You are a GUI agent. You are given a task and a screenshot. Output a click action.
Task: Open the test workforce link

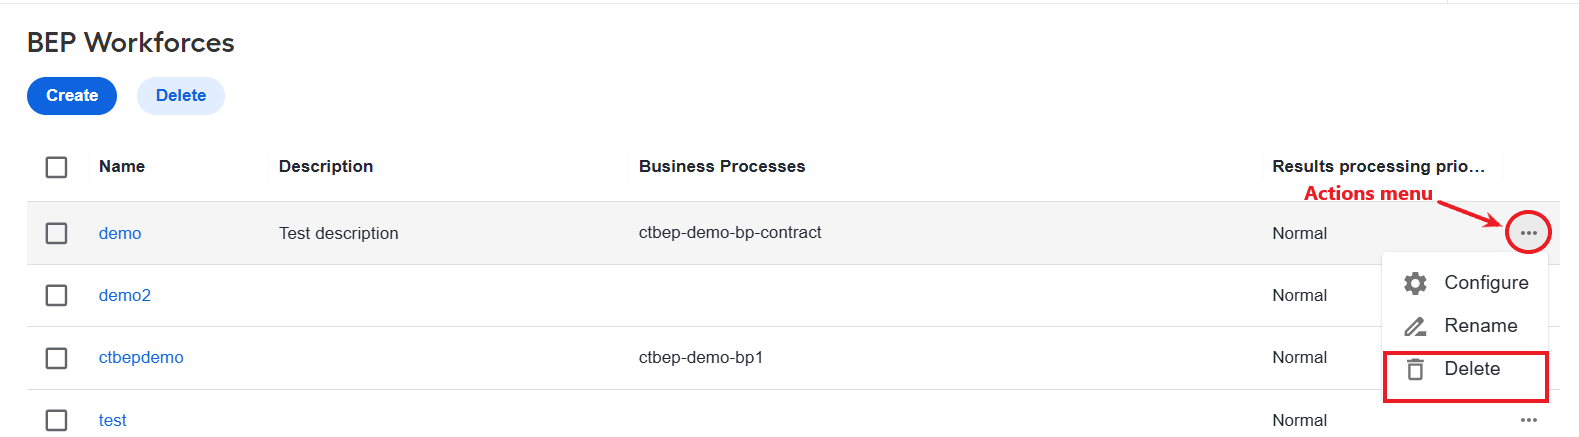(113, 420)
